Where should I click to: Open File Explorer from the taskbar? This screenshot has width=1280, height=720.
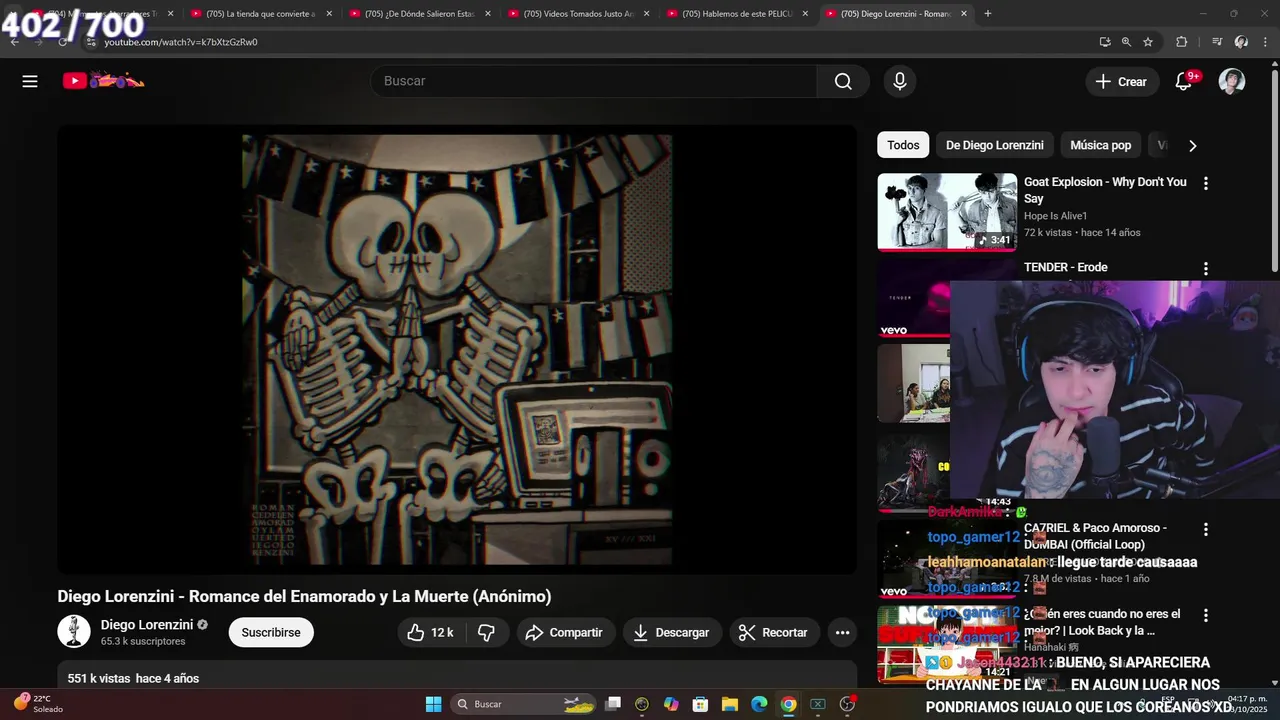coord(730,704)
